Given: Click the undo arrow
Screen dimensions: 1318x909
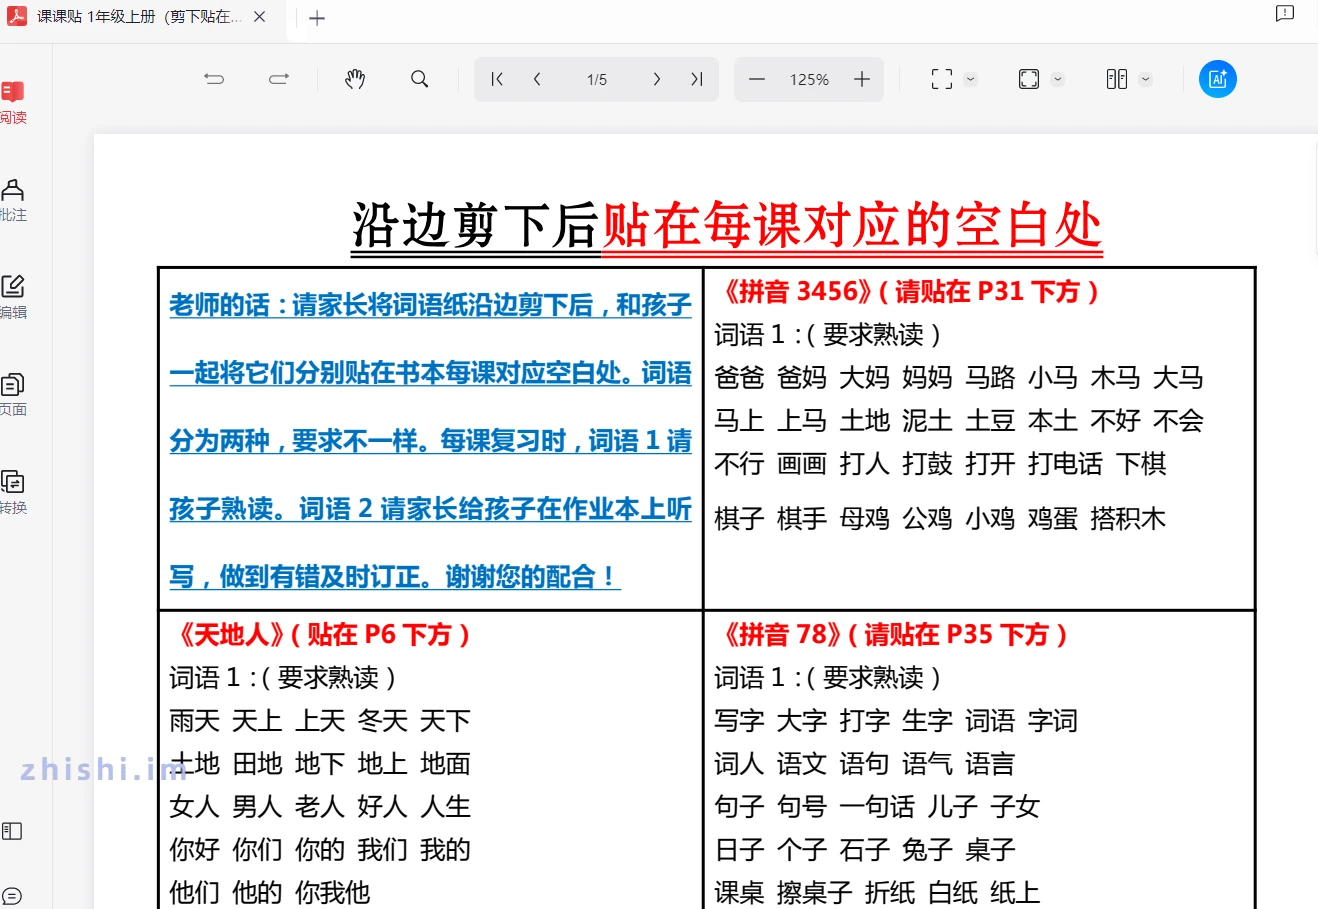Looking at the screenshot, I should coord(214,79).
